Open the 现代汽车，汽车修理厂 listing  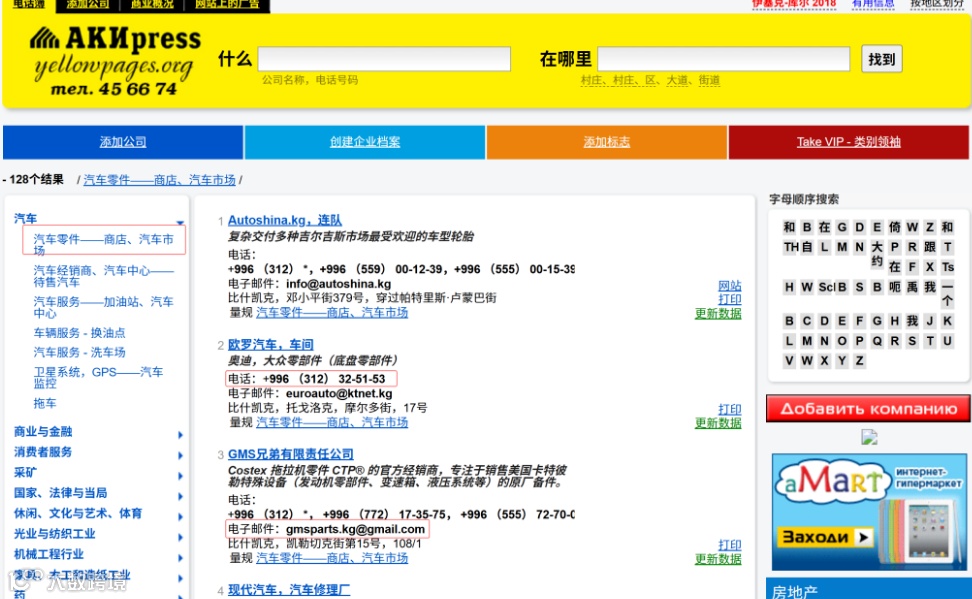(289, 590)
